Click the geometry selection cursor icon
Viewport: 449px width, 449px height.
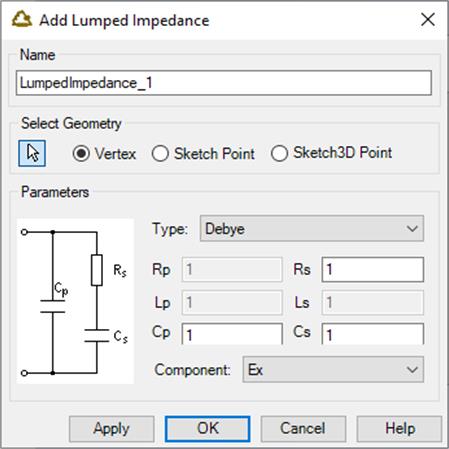click(x=32, y=153)
